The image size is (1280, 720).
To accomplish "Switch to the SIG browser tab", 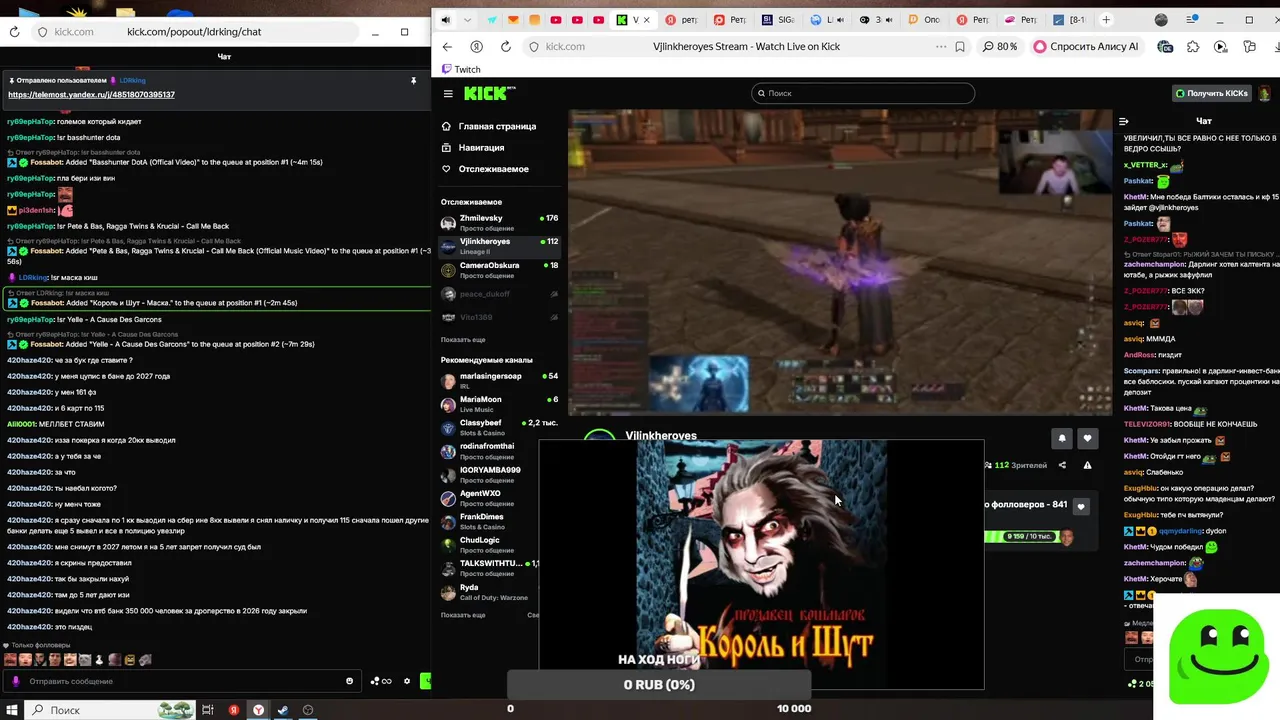I will [777, 19].
